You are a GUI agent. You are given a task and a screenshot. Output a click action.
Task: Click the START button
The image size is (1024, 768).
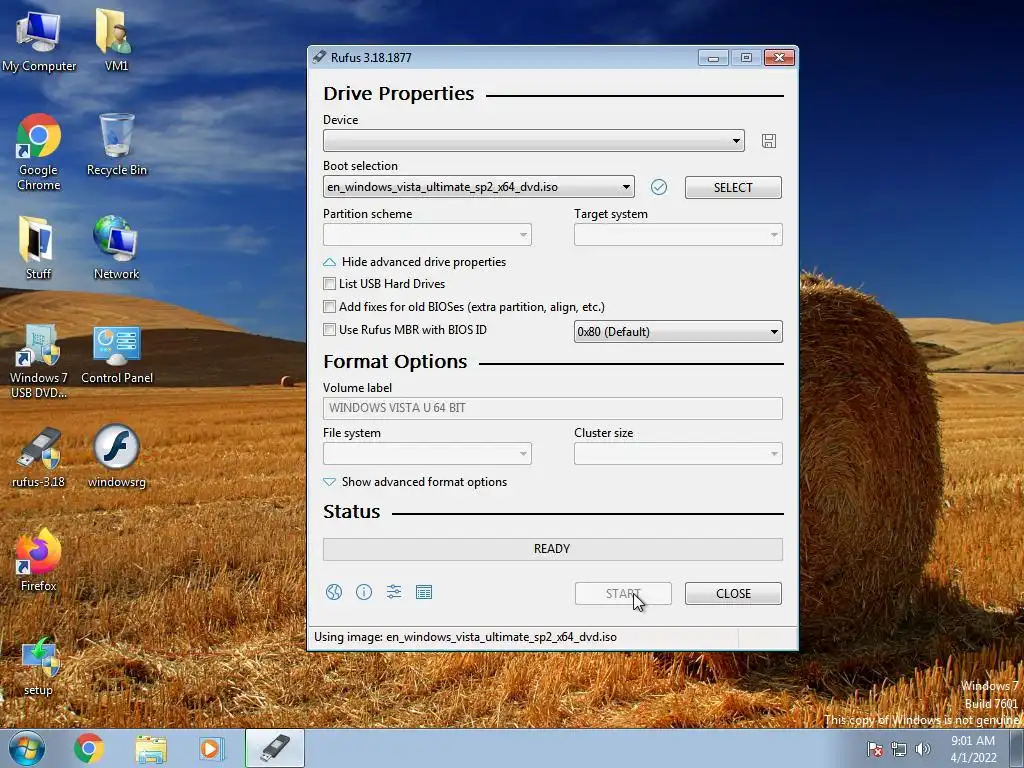pos(623,594)
